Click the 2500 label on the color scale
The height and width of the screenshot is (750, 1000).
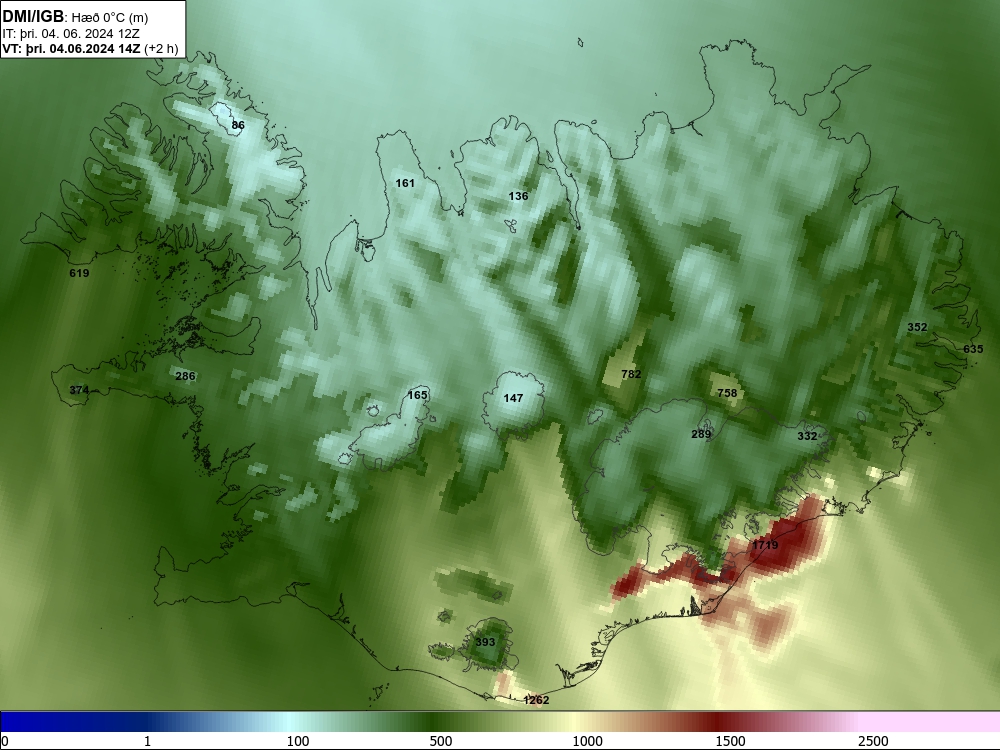[x=873, y=741]
